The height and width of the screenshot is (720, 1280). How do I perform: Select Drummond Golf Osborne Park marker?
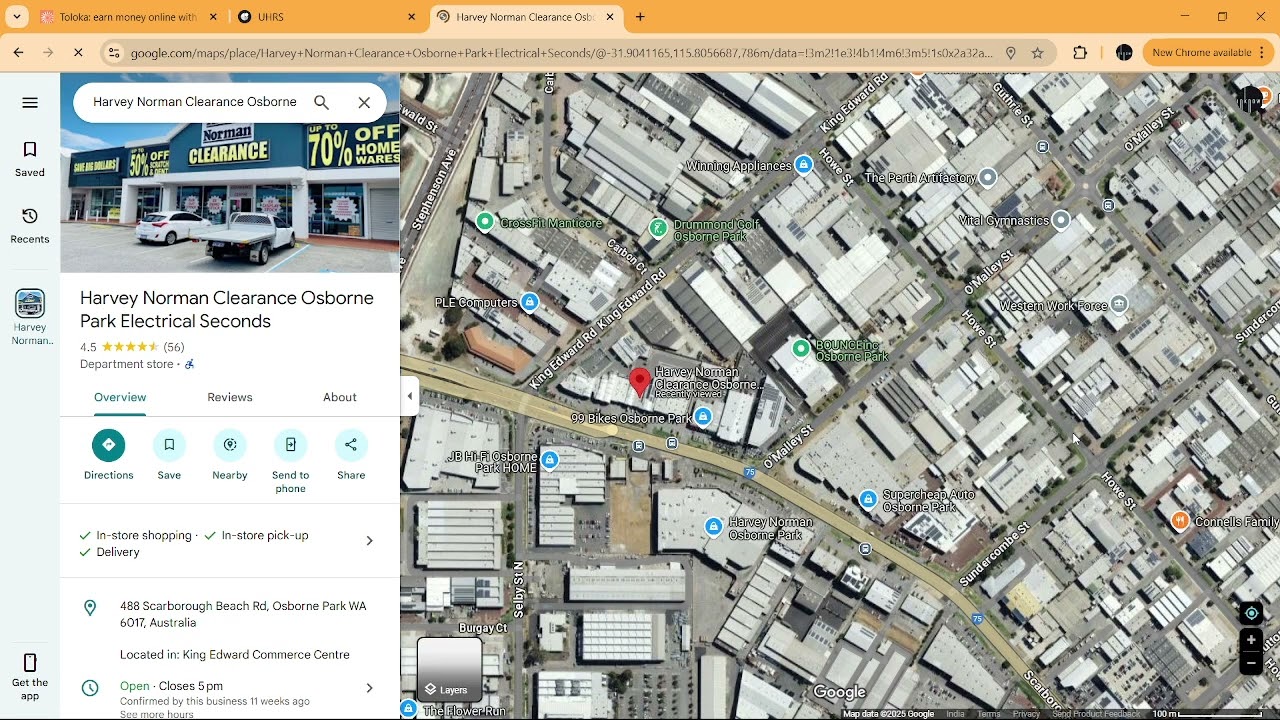pyautogui.click(x=658, y=228)
